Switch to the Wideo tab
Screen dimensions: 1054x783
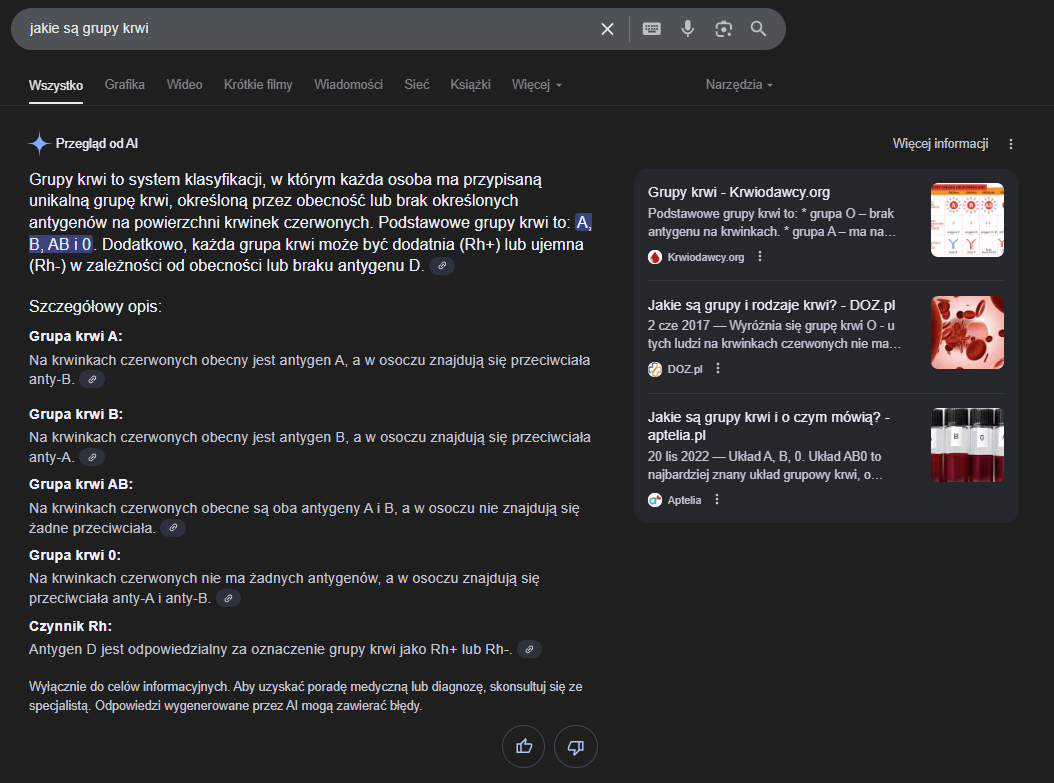tap(184, 85)
